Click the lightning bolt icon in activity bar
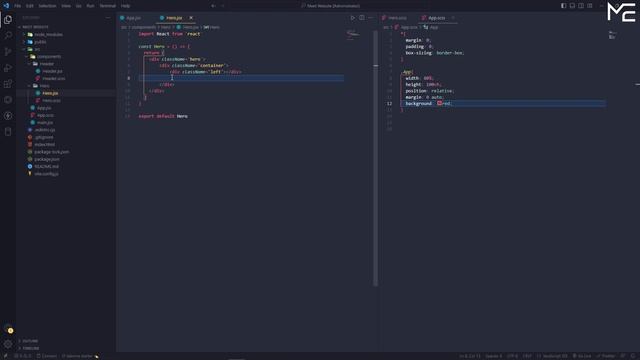640x360 pixels. click(8, 116)
